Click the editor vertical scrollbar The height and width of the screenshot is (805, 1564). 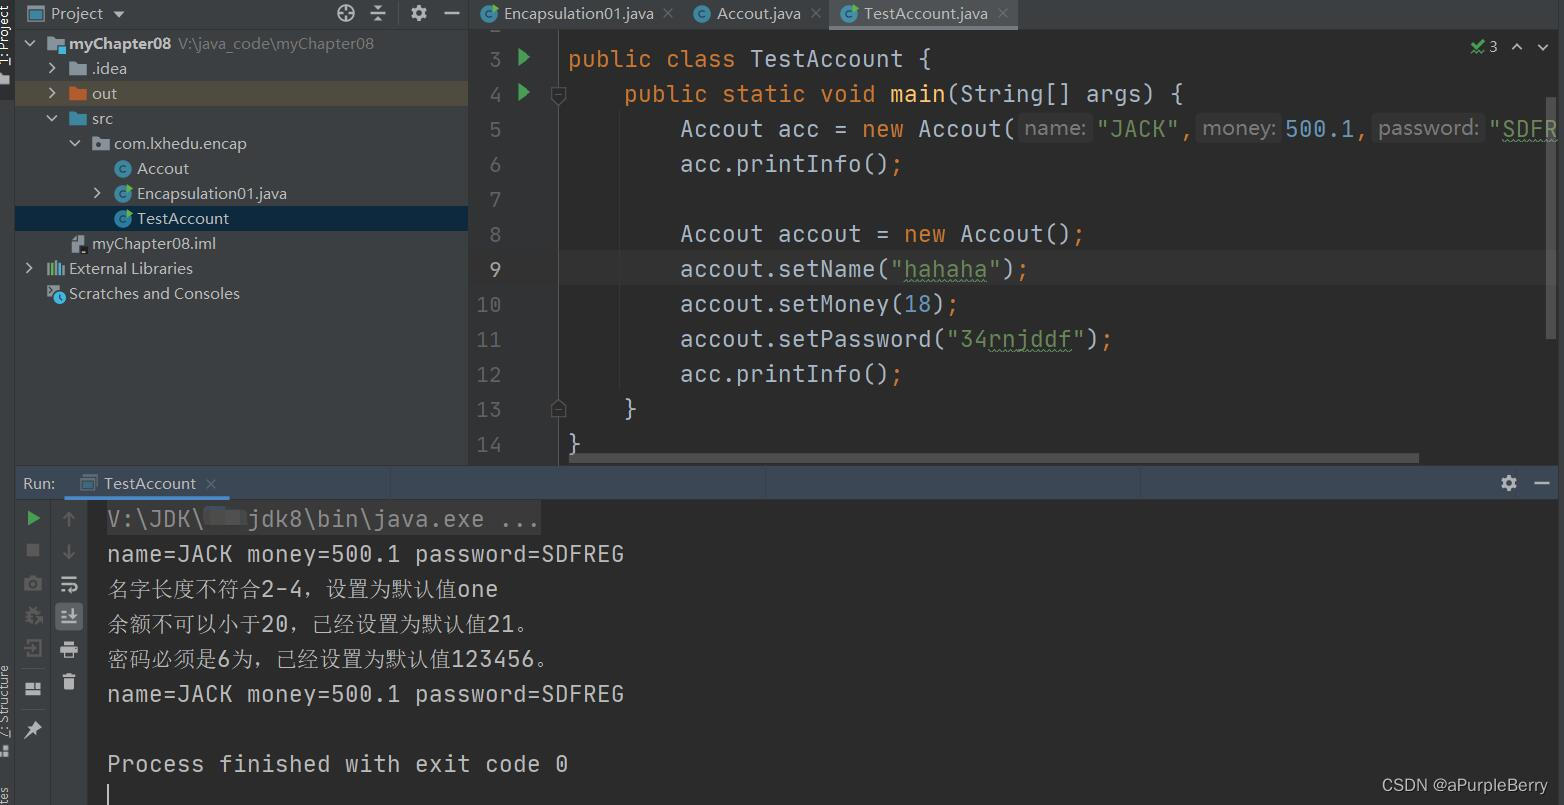pyautogui.click(x=1552, y=216)
